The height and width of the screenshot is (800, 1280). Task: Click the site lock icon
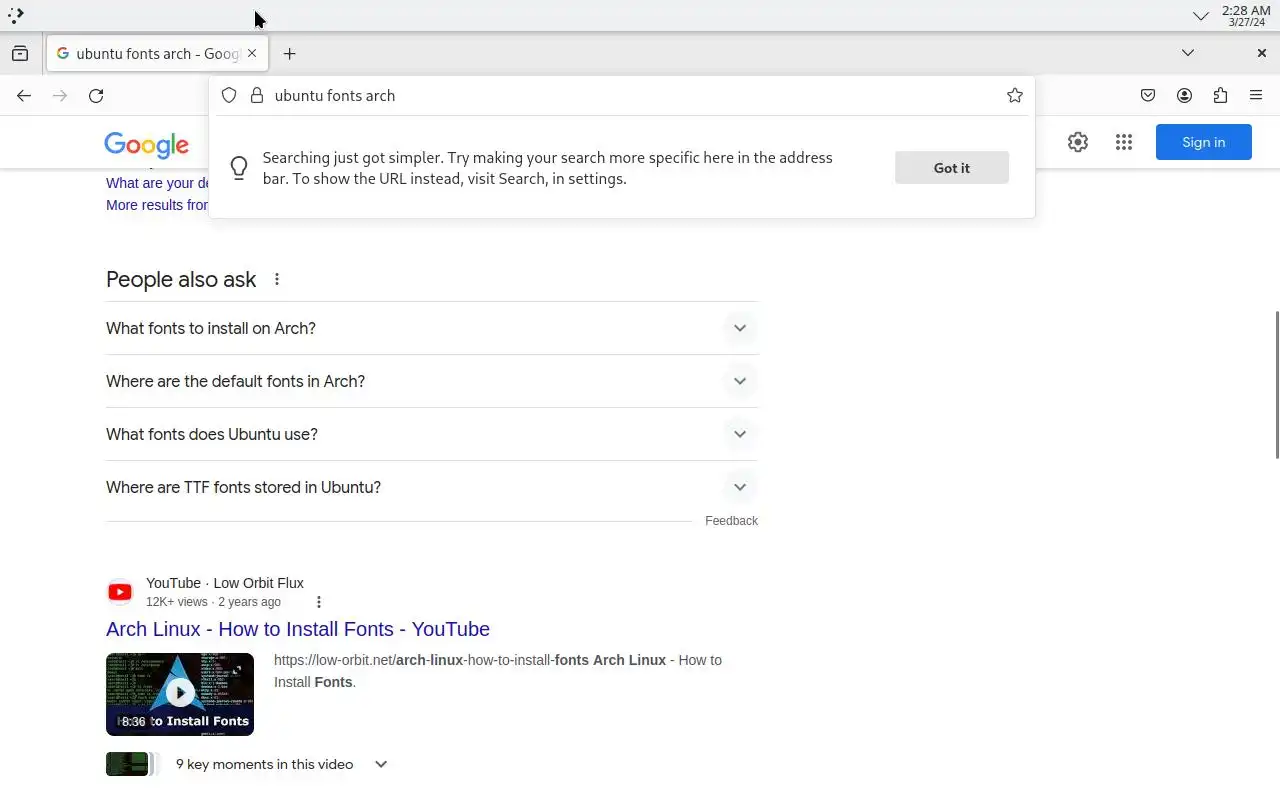(x=257, y=95)
